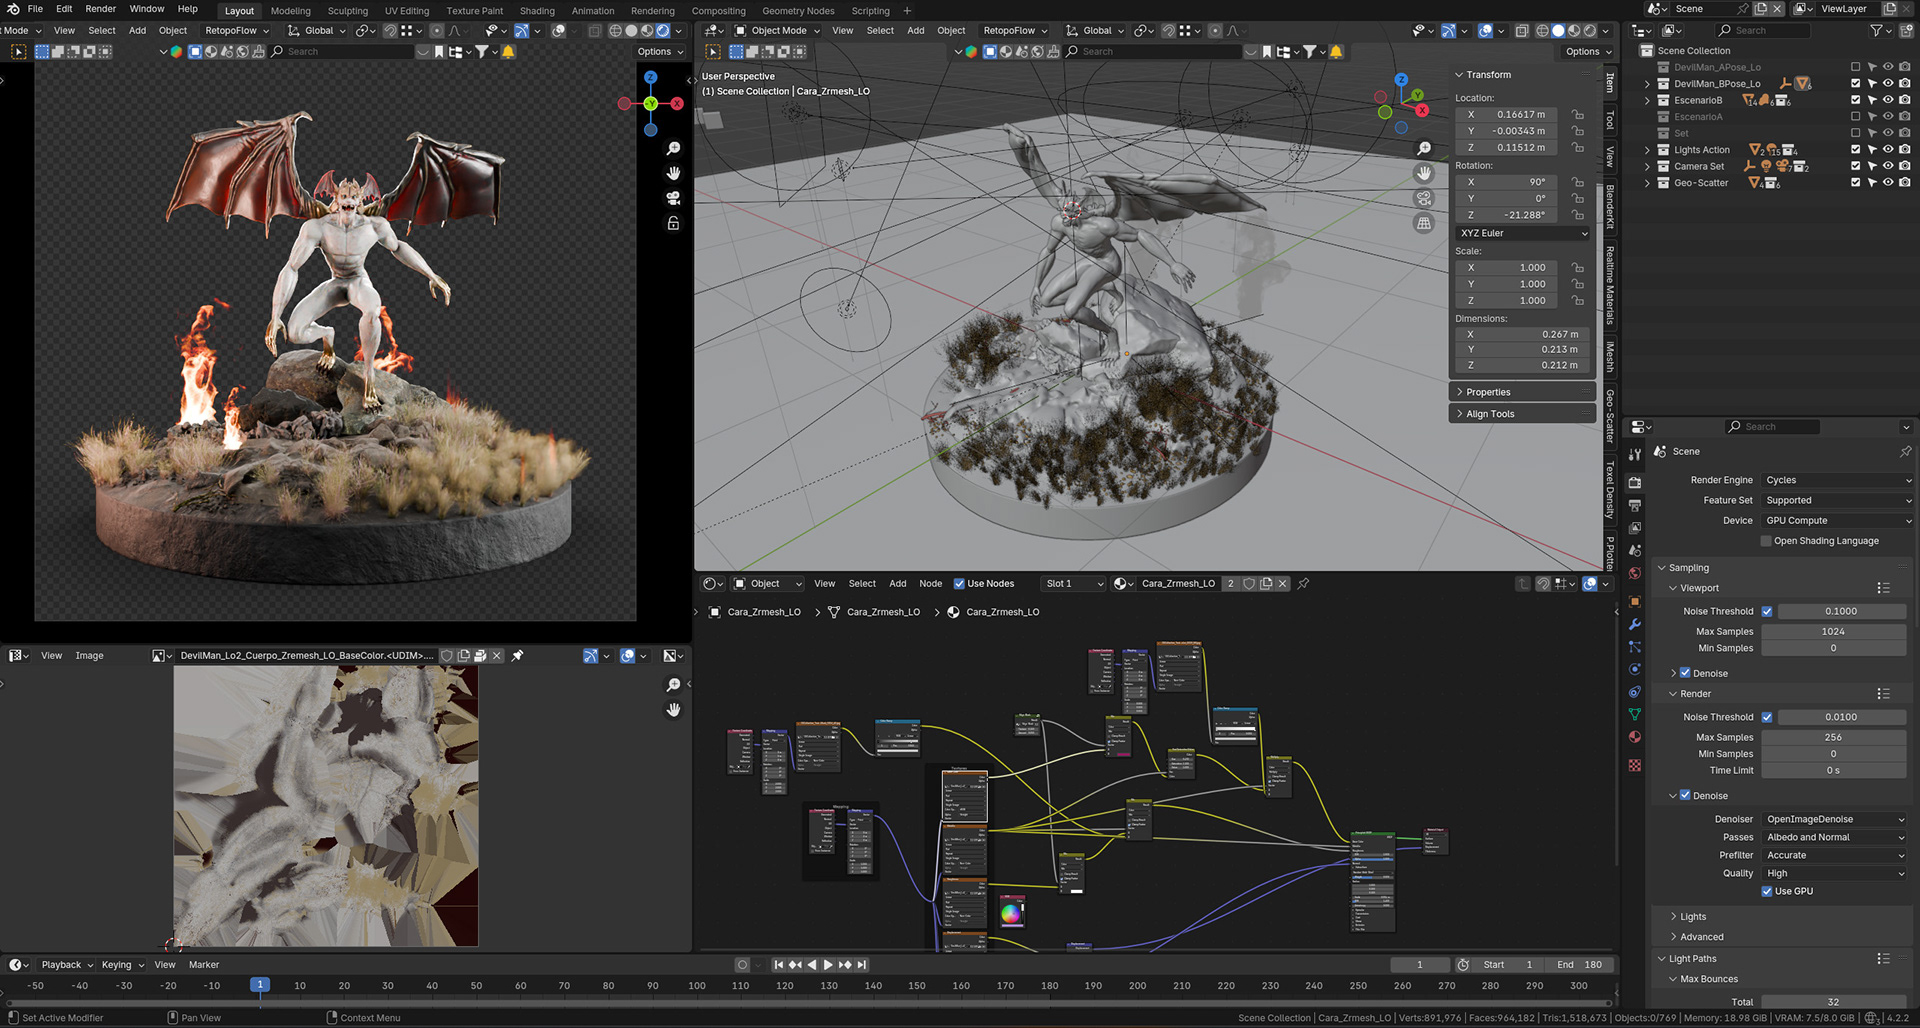Open the XYZ Euler rotation mode dropdown
This screenshot has height=1028, width=1920.
click(x=1523, y=233)
